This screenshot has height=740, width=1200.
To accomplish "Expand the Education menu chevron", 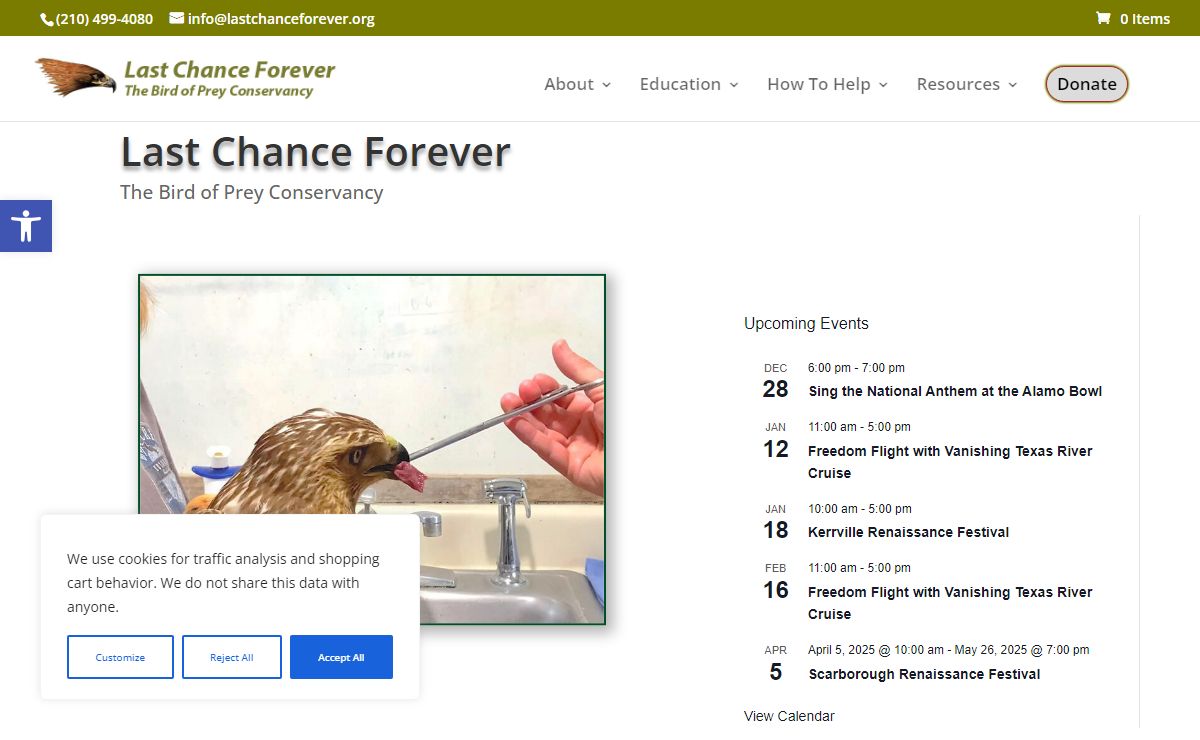I will 734,85.
